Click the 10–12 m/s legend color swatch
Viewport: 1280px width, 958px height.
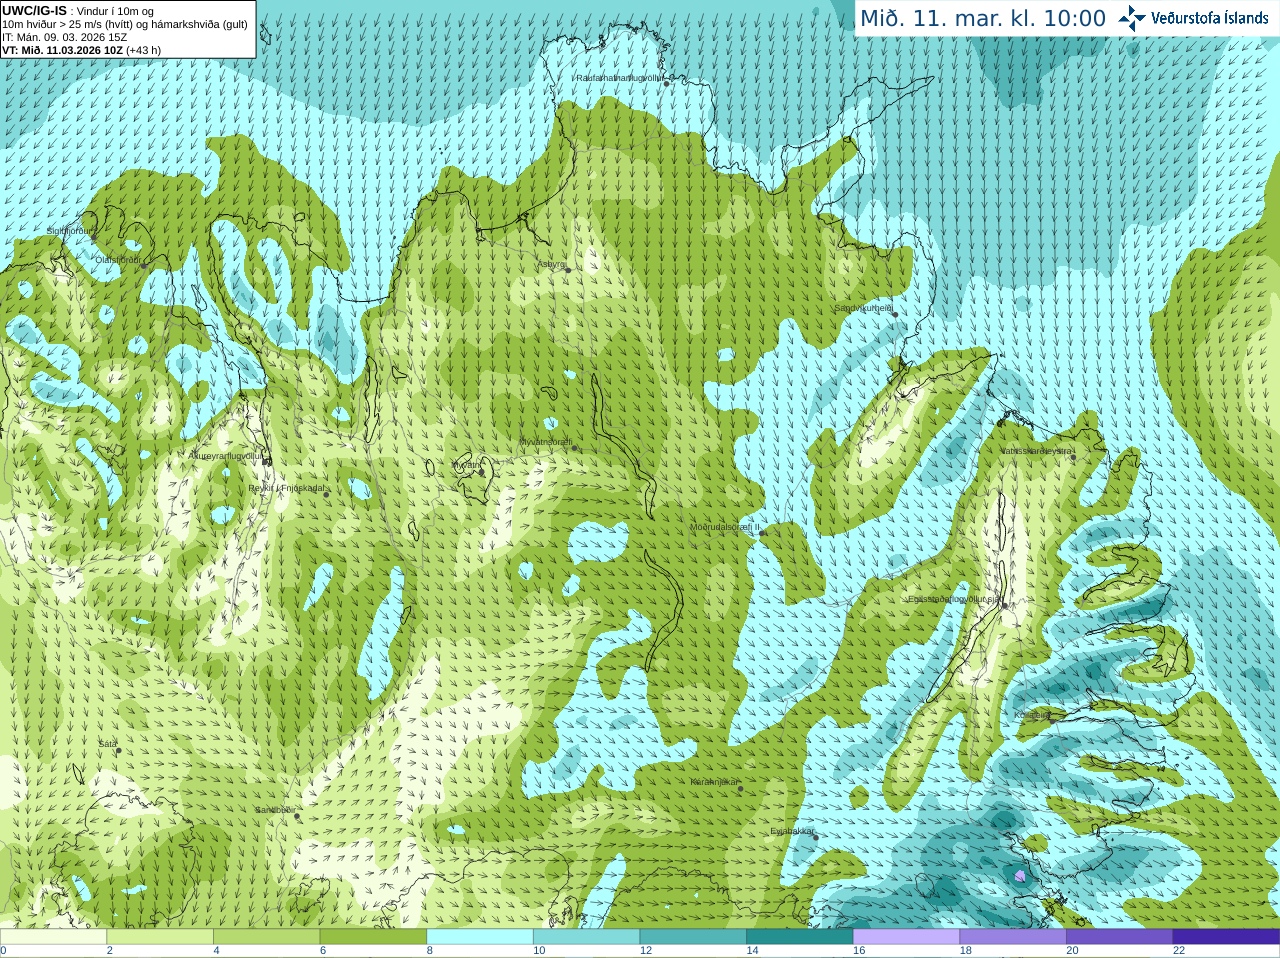tap(587, 937)
